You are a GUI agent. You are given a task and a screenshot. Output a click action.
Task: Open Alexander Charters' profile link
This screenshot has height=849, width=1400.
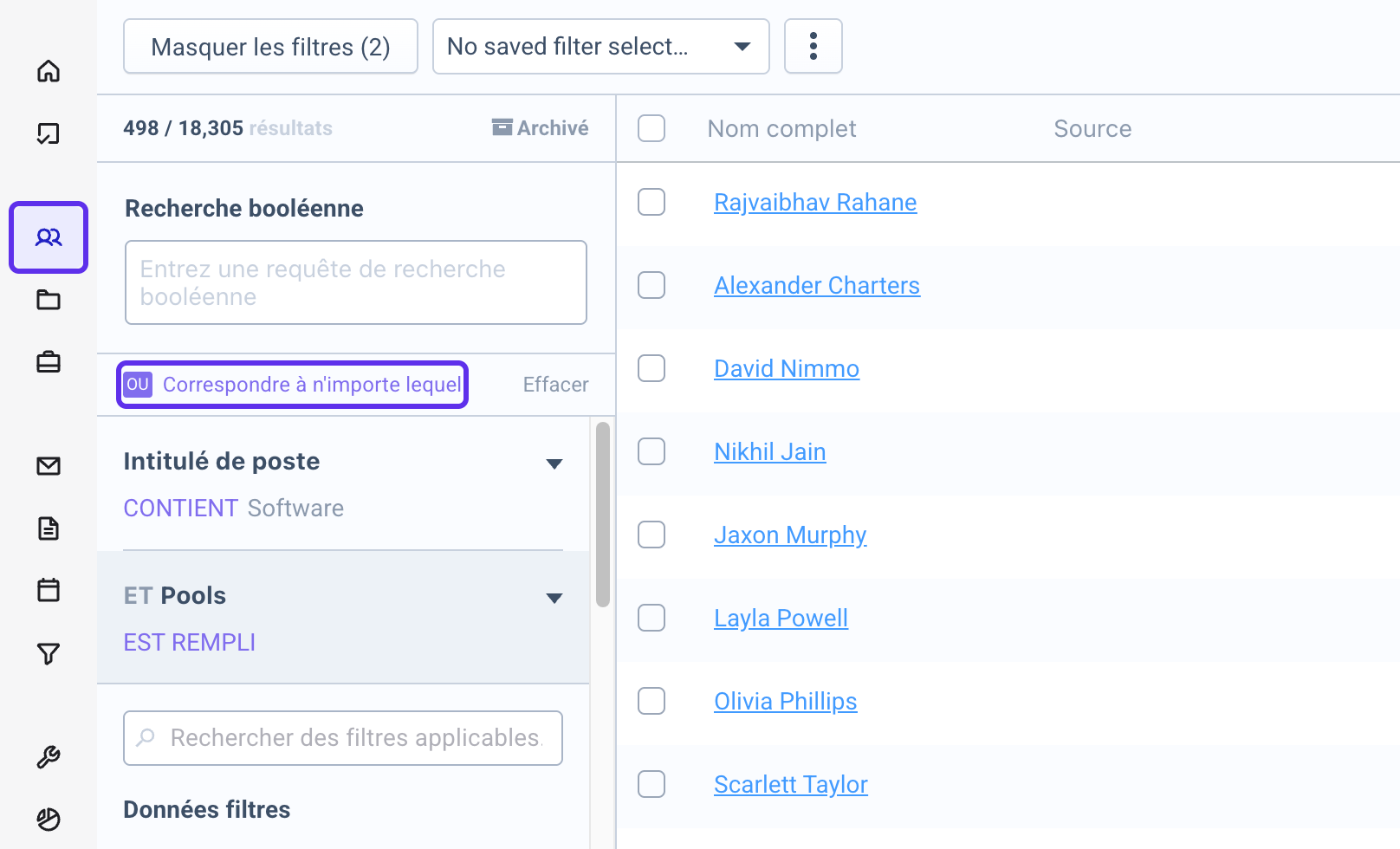[x=817, y=285]
